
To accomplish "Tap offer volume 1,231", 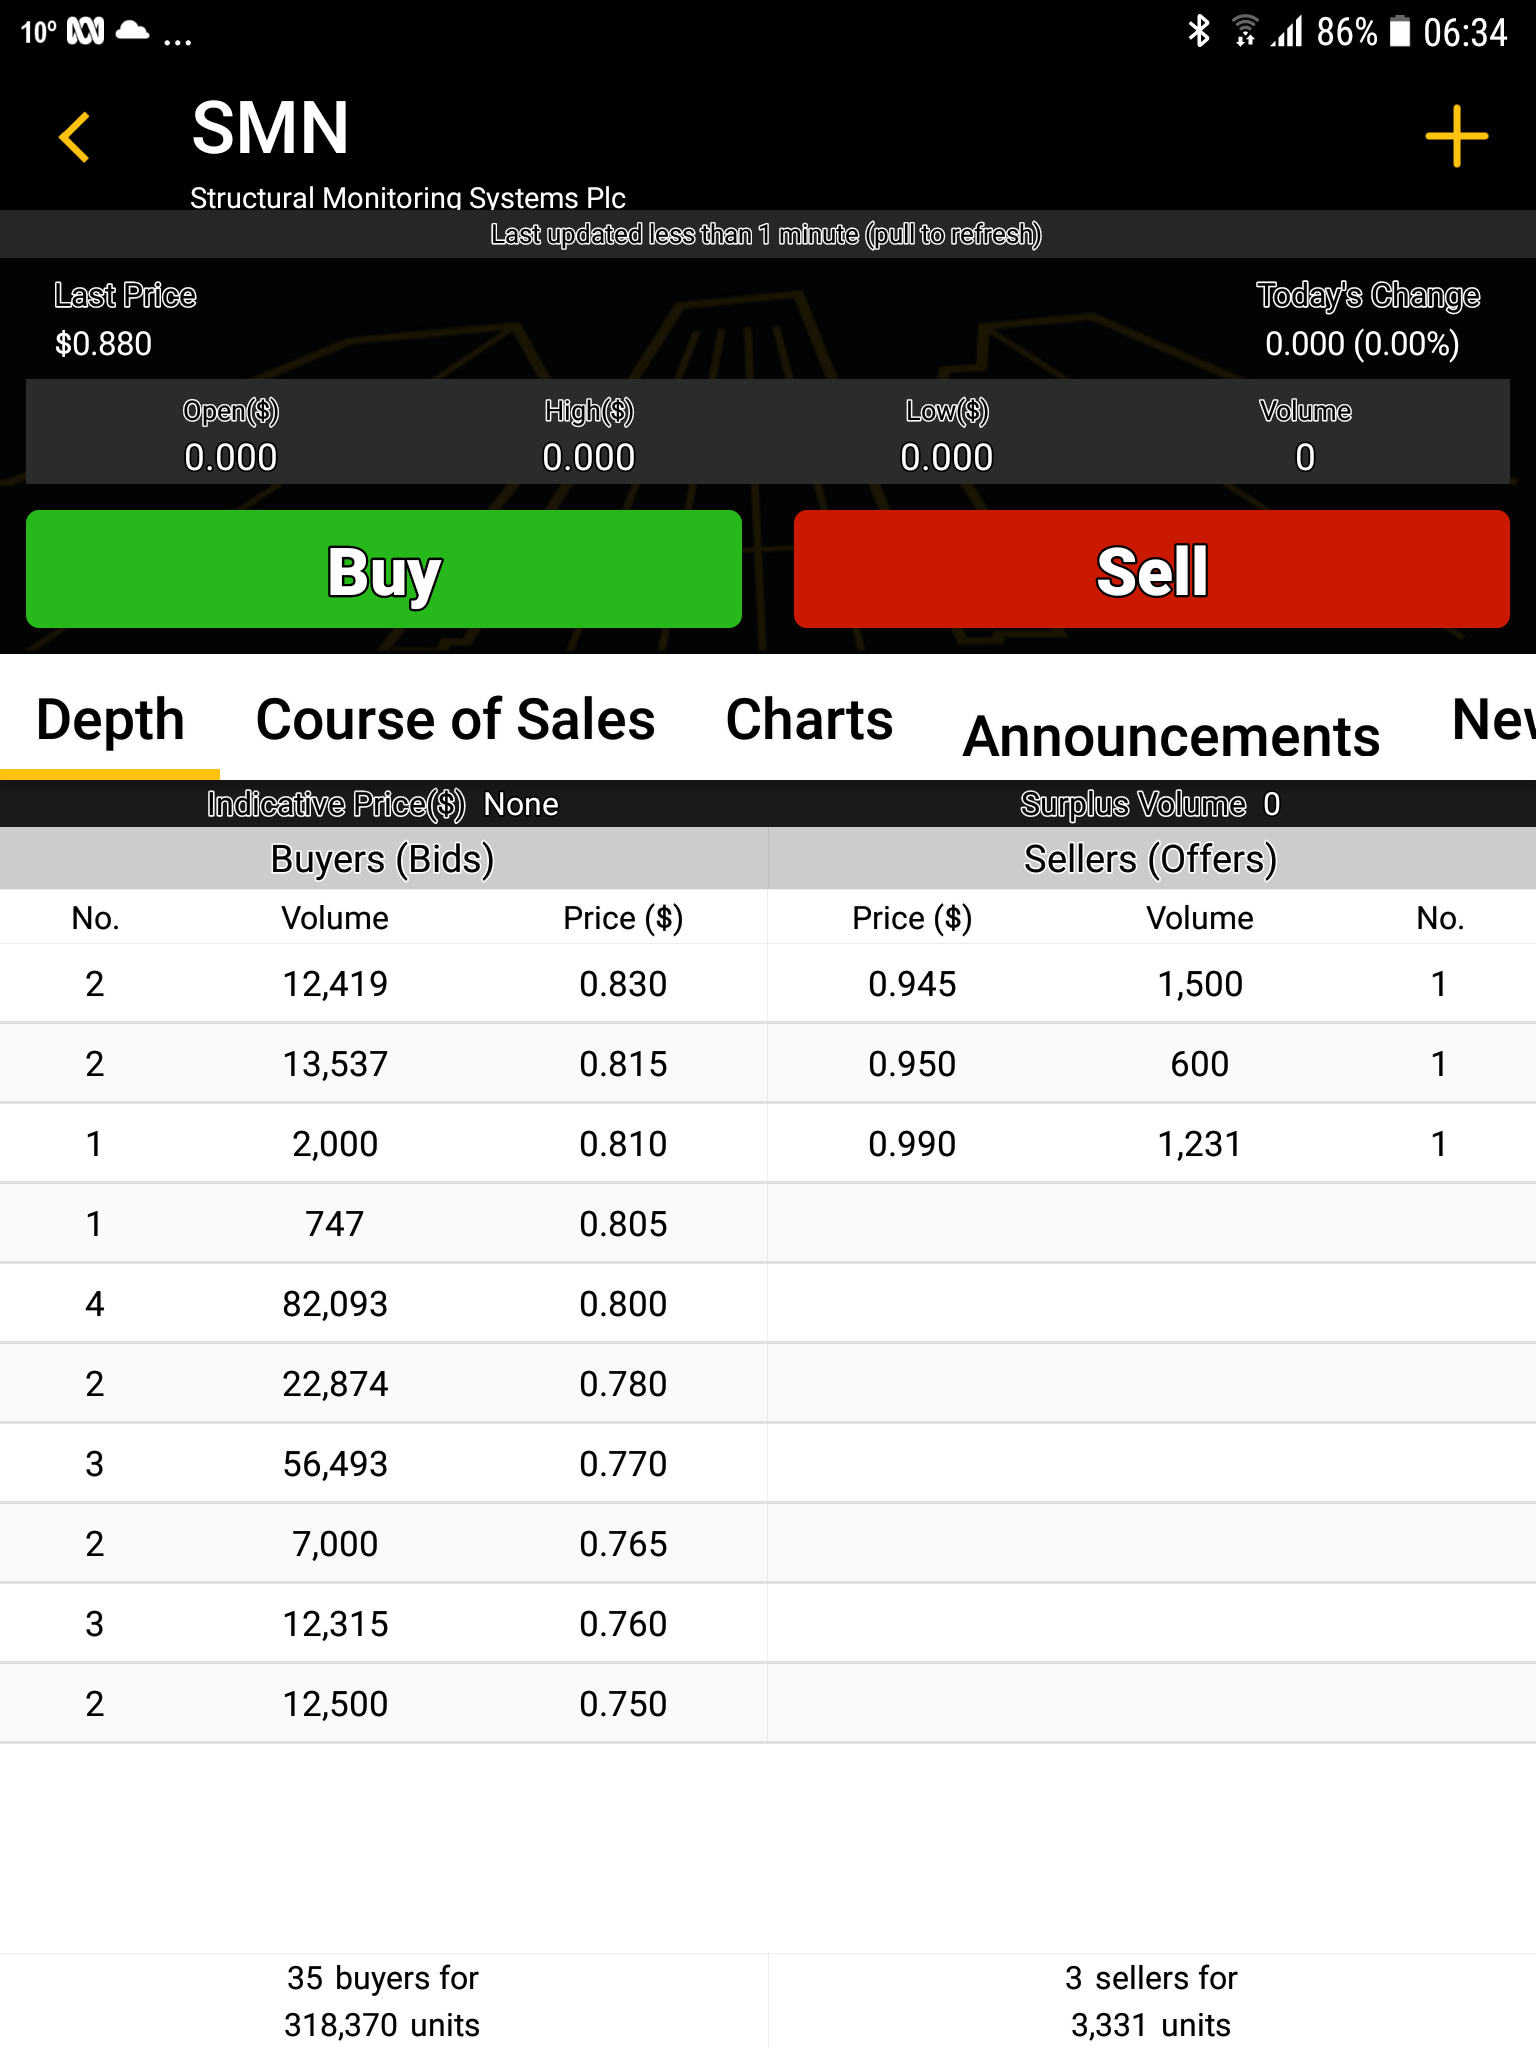I will pos(1200,1144).
